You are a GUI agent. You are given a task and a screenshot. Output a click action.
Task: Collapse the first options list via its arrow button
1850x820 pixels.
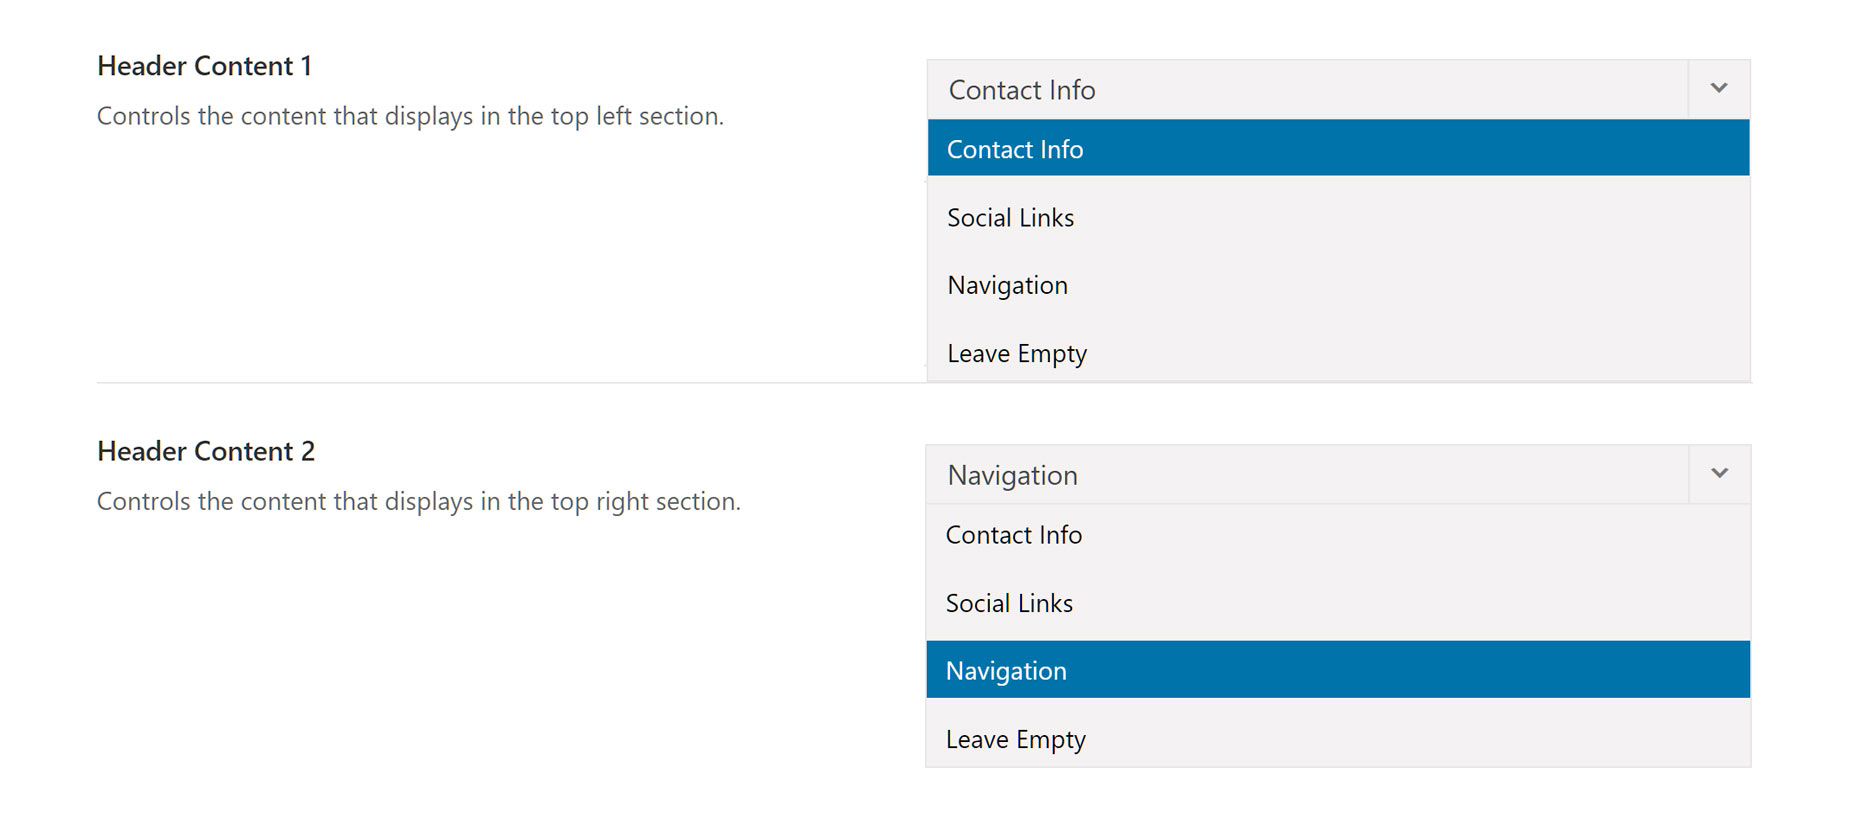pyautogui.click(x=1719, y=89)
